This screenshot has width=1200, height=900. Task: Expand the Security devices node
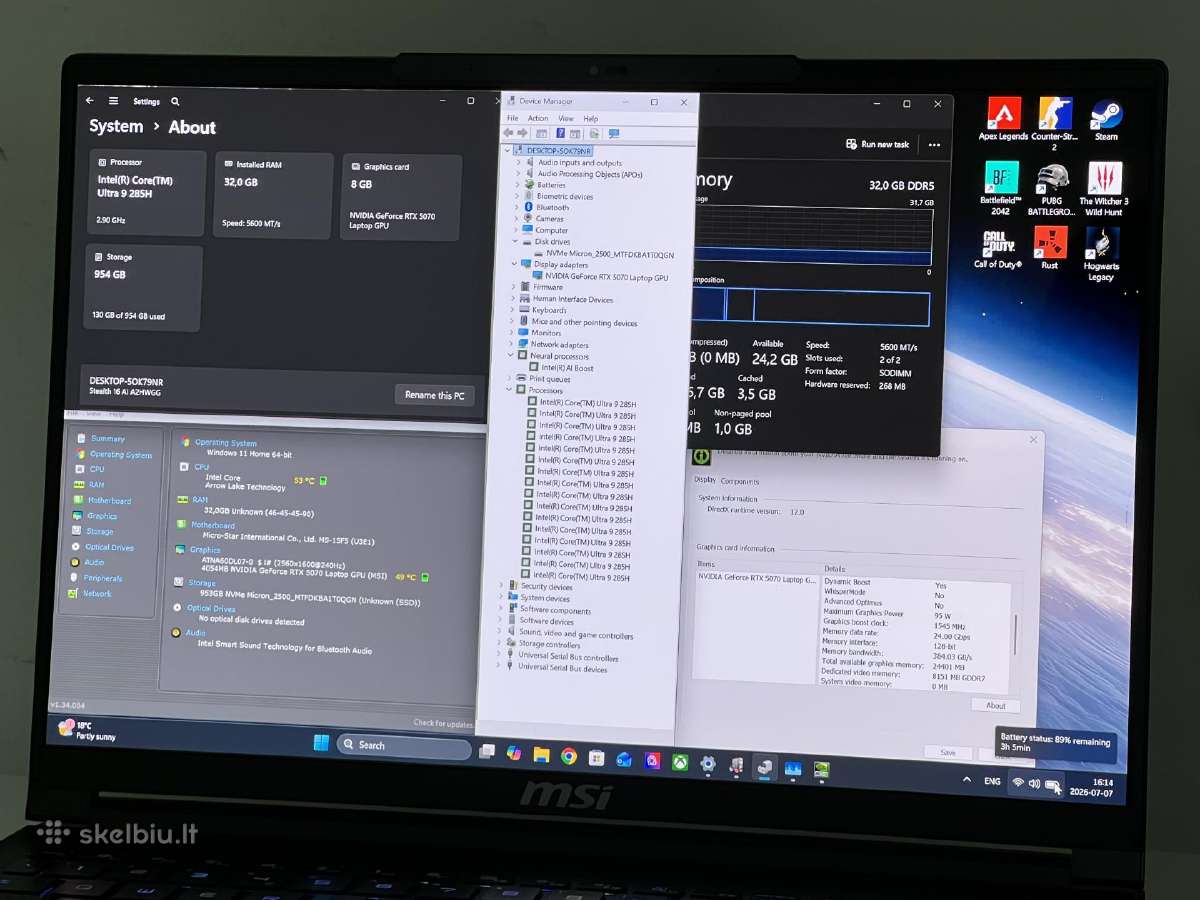pyautogui.click(x=501, y=586)
